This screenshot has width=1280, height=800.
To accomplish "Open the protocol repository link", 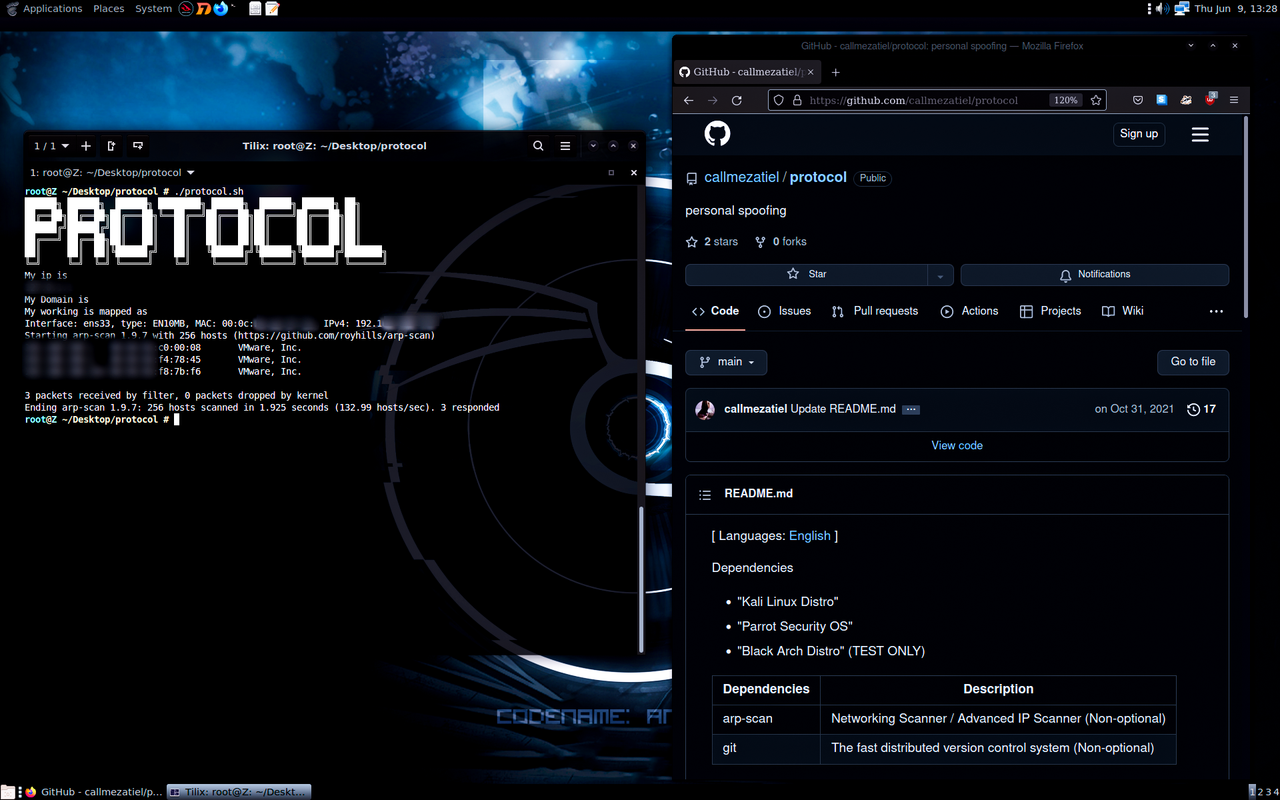I will click(818, 177).
